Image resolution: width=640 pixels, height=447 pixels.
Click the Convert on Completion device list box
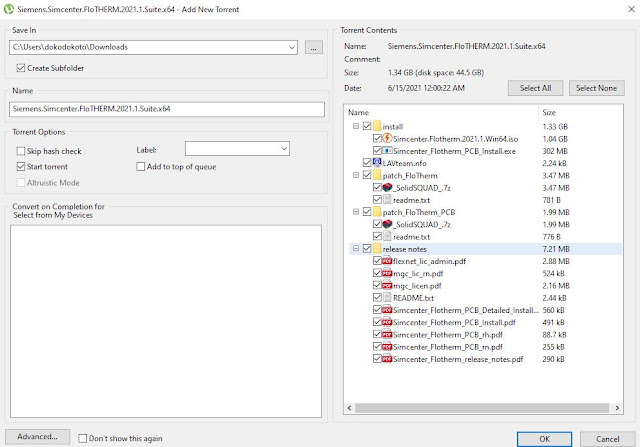pos(166,321)
